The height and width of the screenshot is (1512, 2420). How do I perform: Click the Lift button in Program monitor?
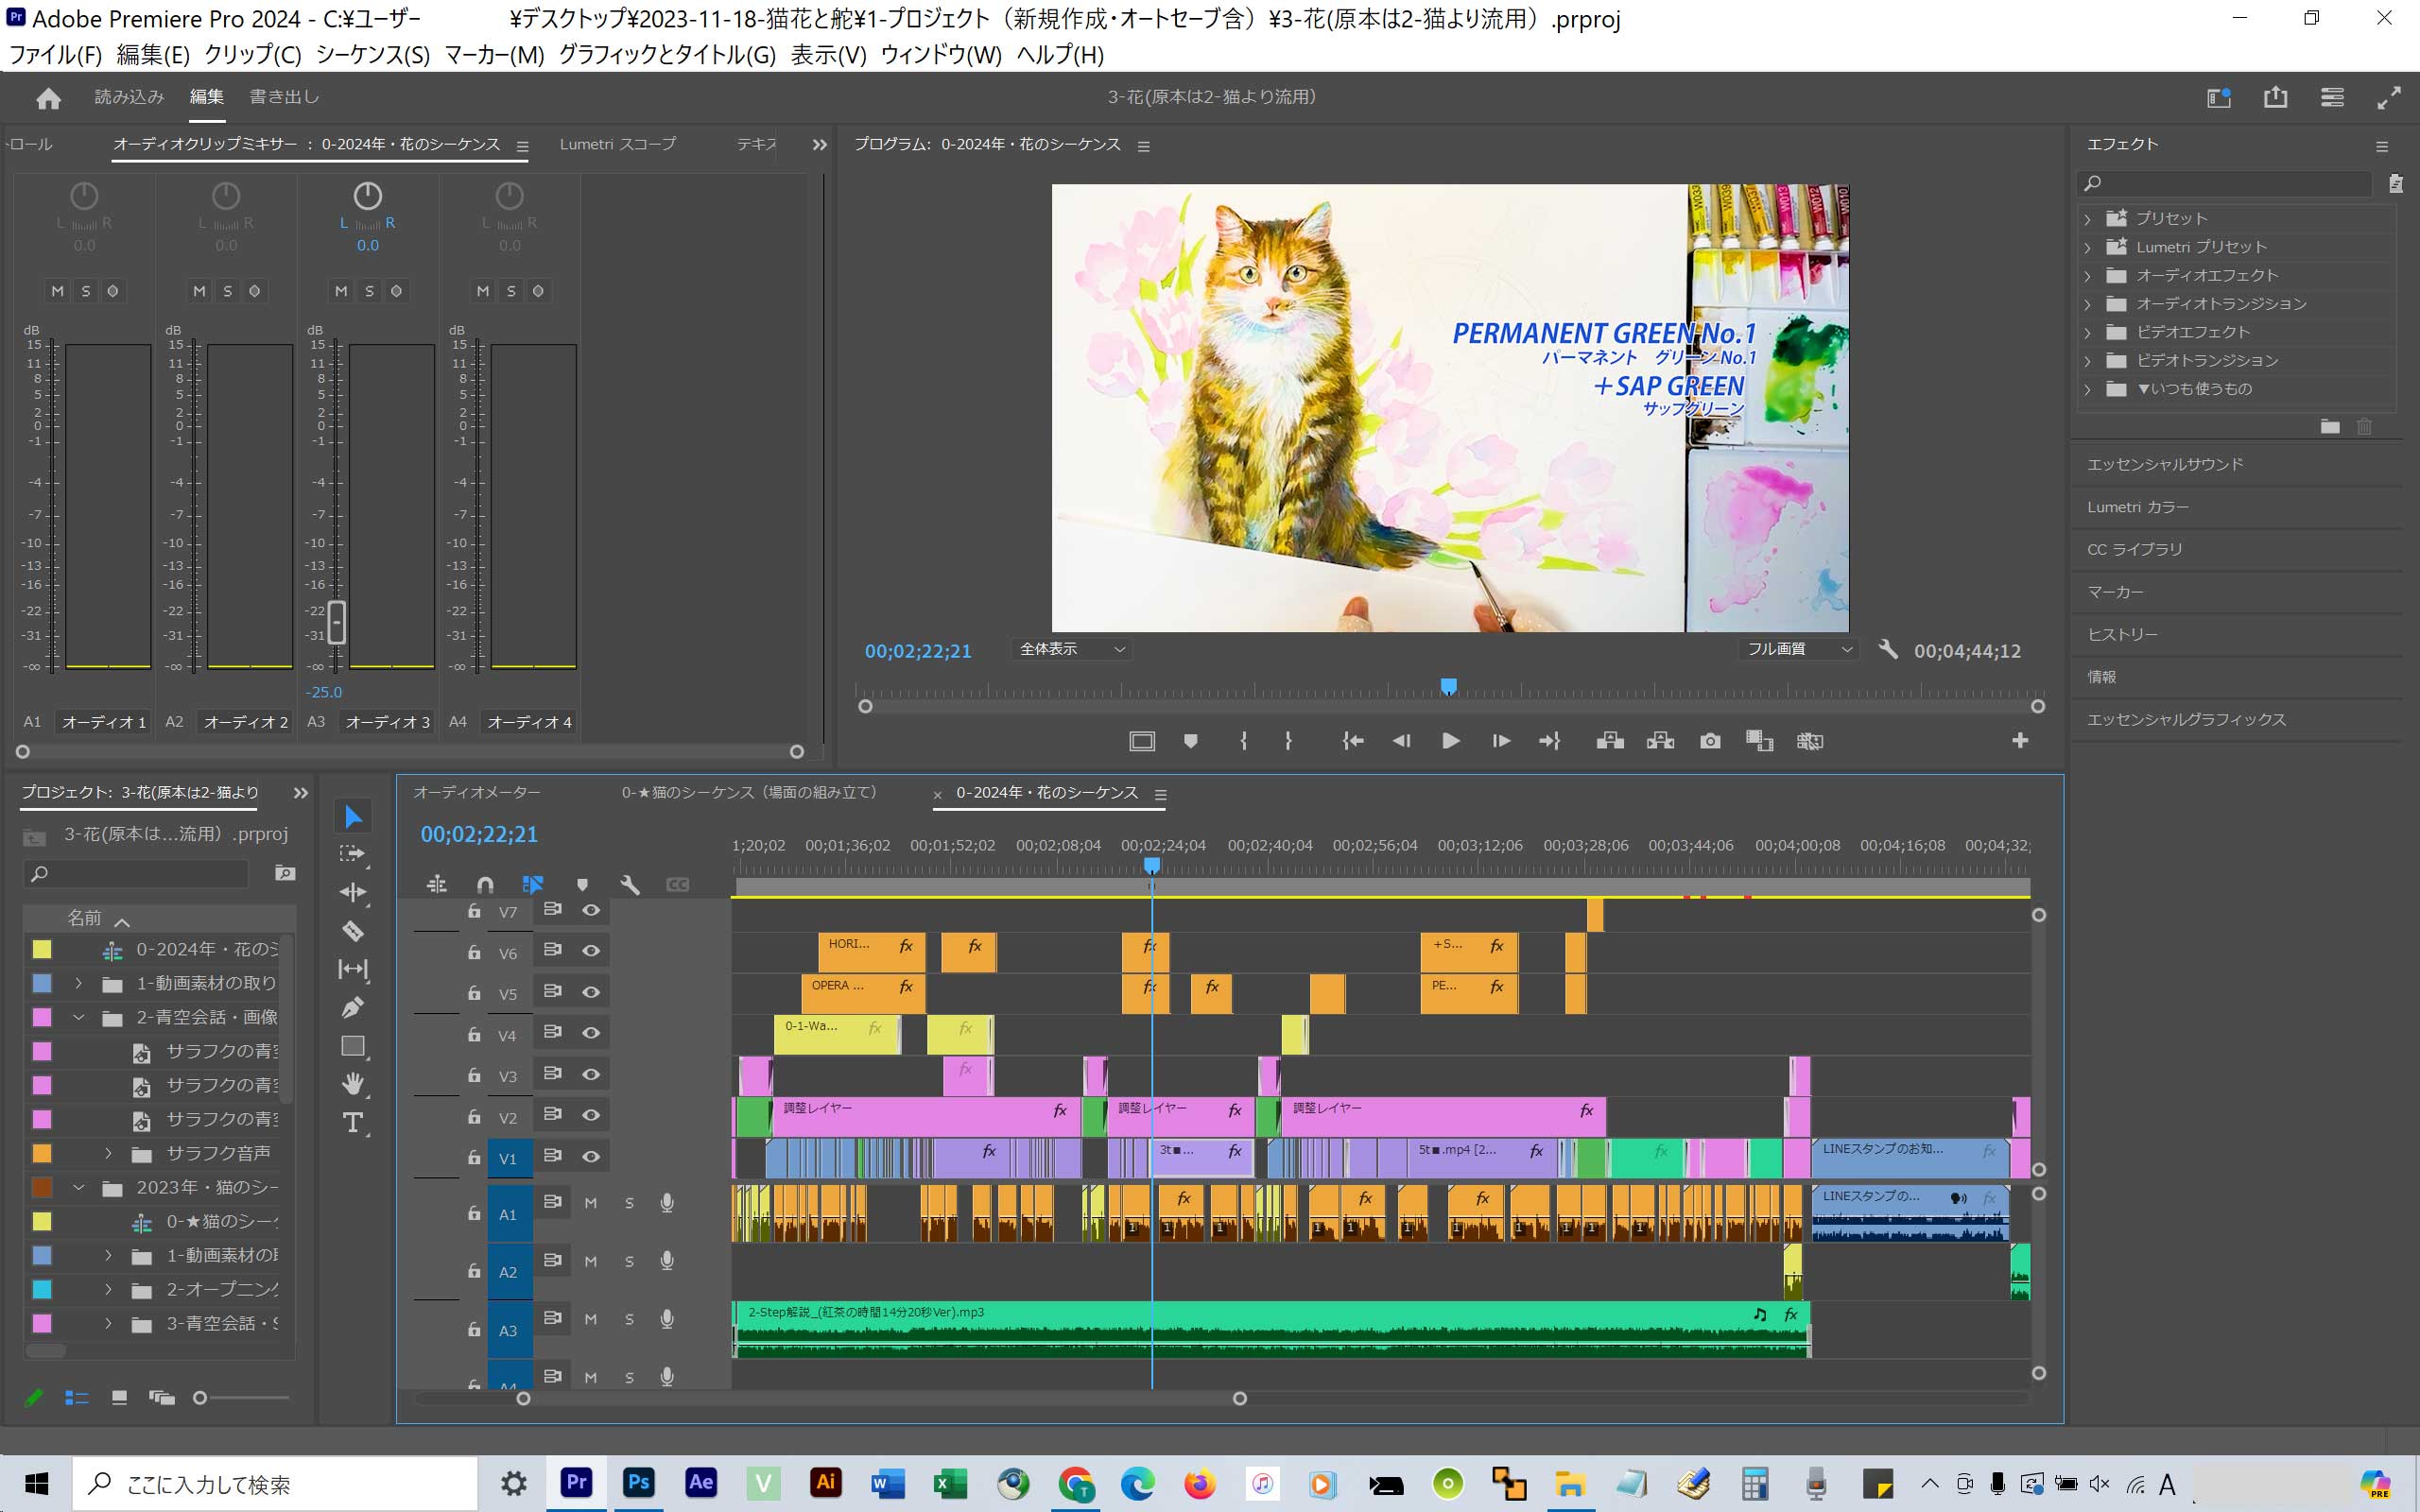pyautogui.click(x=1610, y=741)
